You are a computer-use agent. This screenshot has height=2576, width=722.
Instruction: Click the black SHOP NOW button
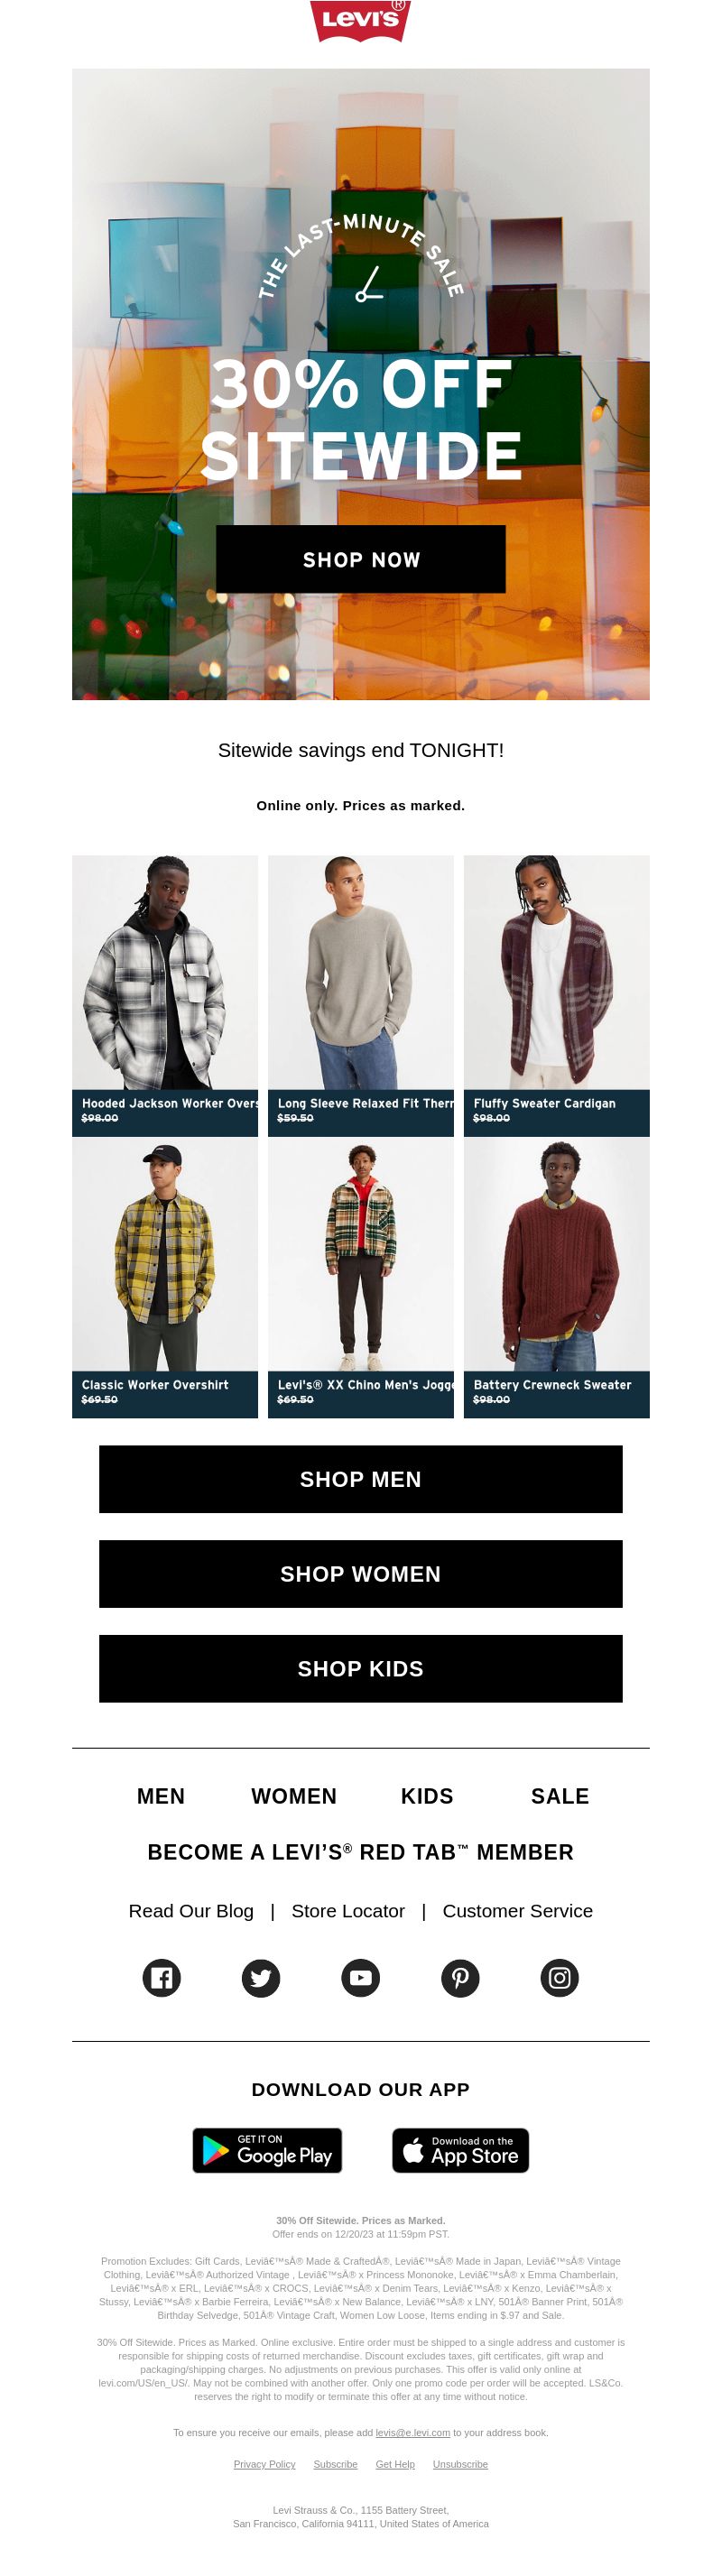click(361, 559)
